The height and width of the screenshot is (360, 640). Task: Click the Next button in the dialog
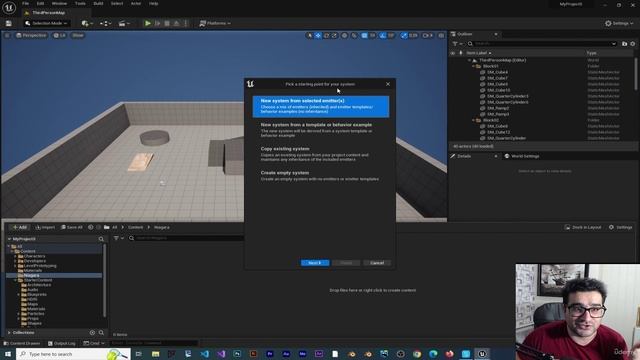coord(315,263)
